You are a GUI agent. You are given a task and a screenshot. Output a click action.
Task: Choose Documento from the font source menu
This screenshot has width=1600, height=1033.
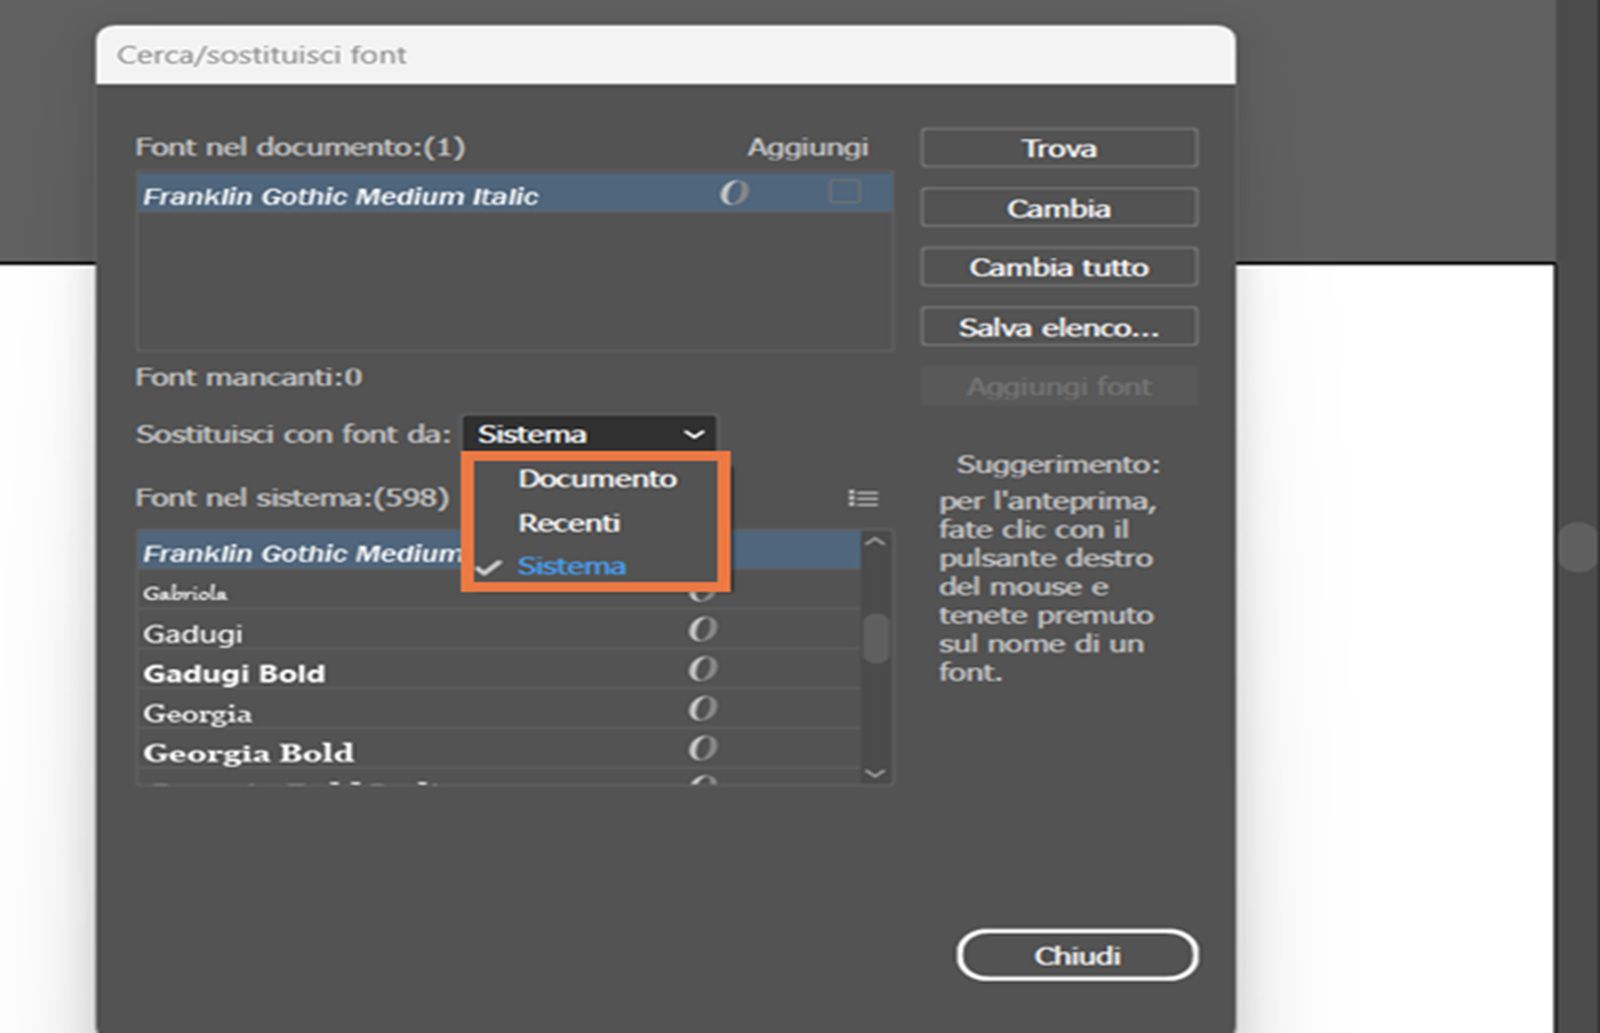(x=597, y=478)
